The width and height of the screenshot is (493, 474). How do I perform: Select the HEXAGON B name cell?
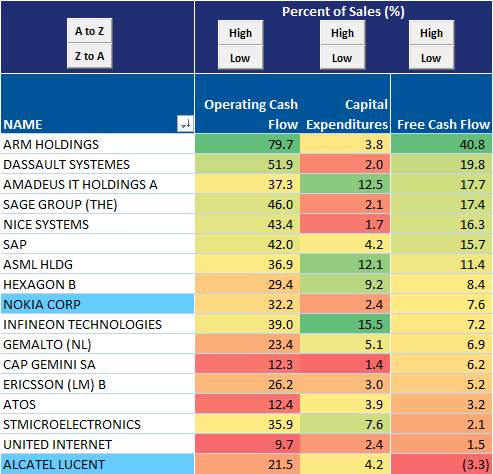(97, 284)
